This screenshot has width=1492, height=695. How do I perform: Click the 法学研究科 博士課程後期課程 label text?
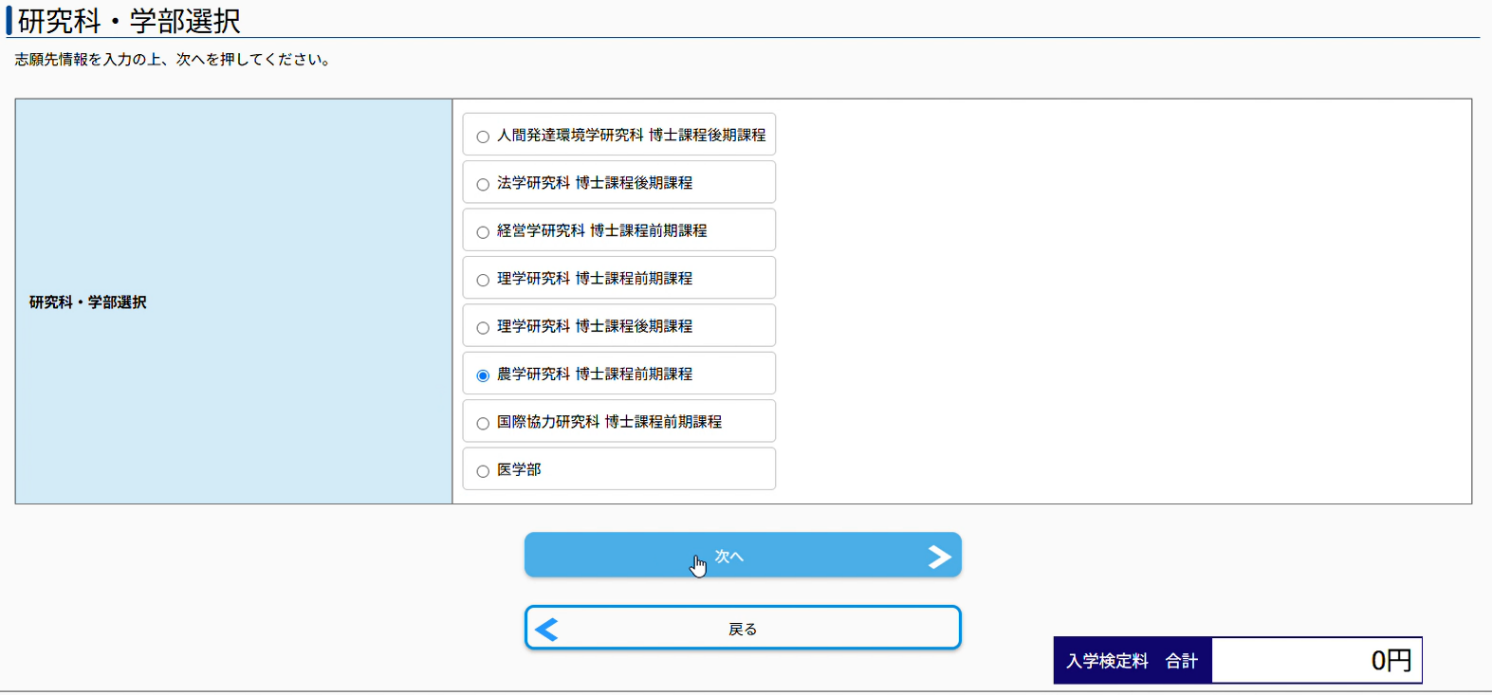tap(594, 183)
